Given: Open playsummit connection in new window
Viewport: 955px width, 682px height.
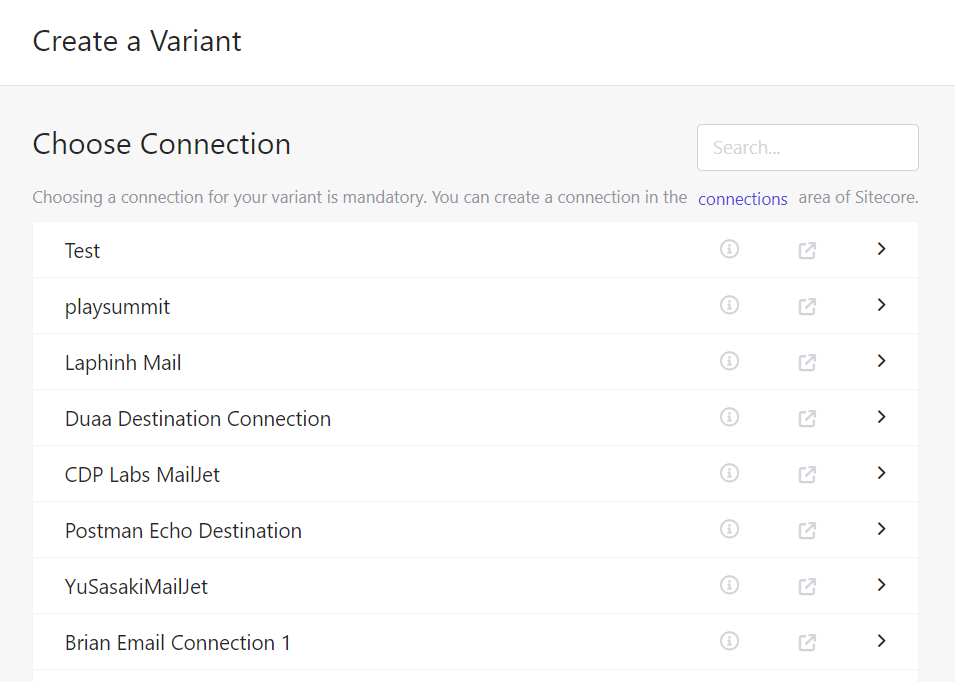Looking at the screenshot, I should [807, 306].
